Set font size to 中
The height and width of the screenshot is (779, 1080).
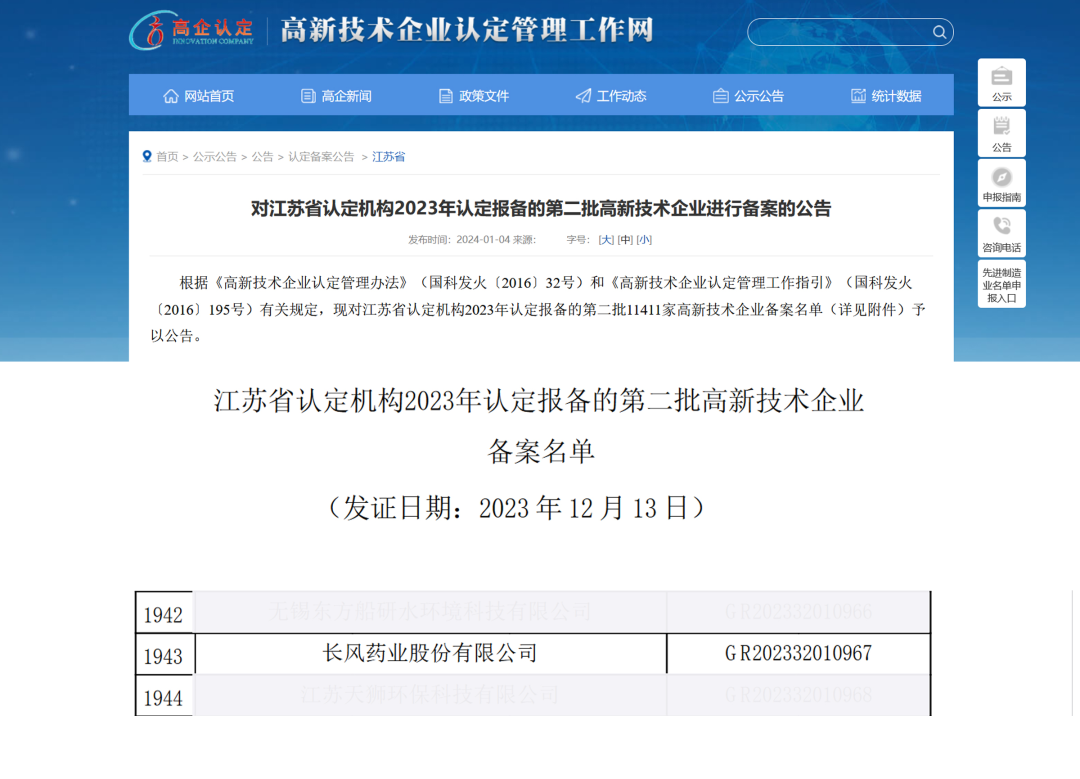point(625,240)
